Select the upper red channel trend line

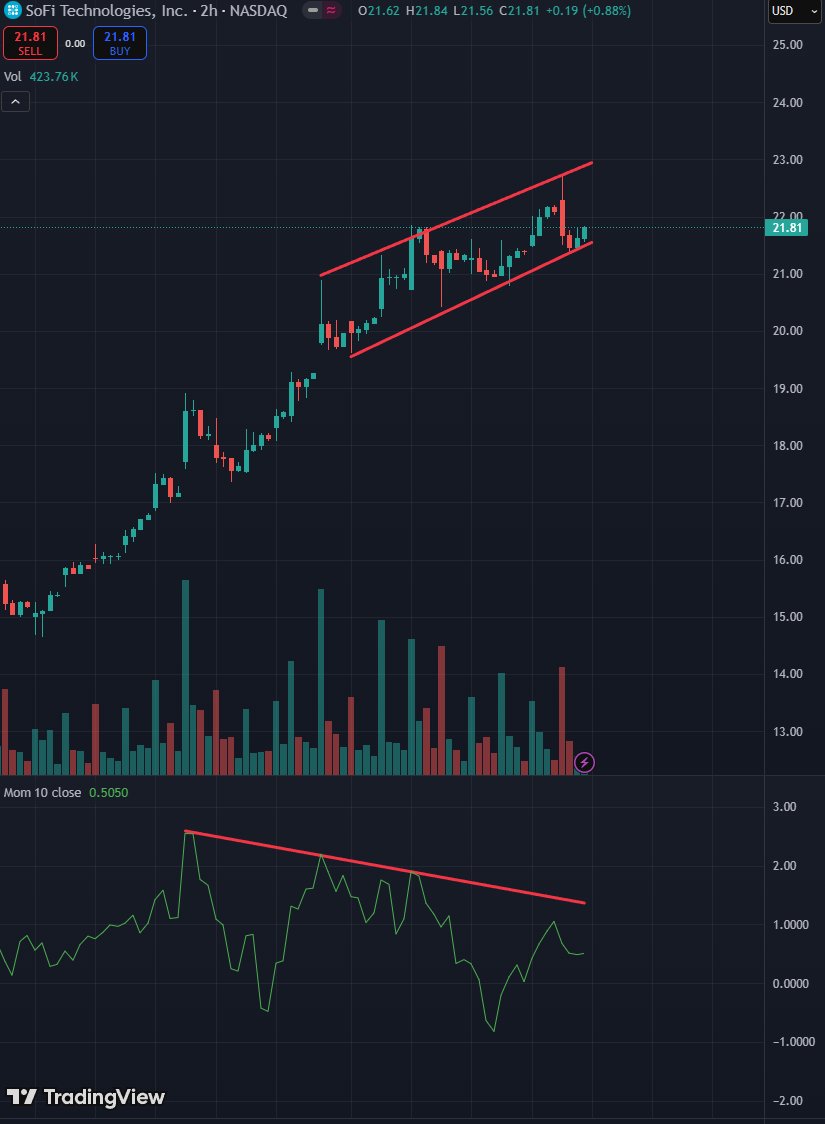pos(456,219)
